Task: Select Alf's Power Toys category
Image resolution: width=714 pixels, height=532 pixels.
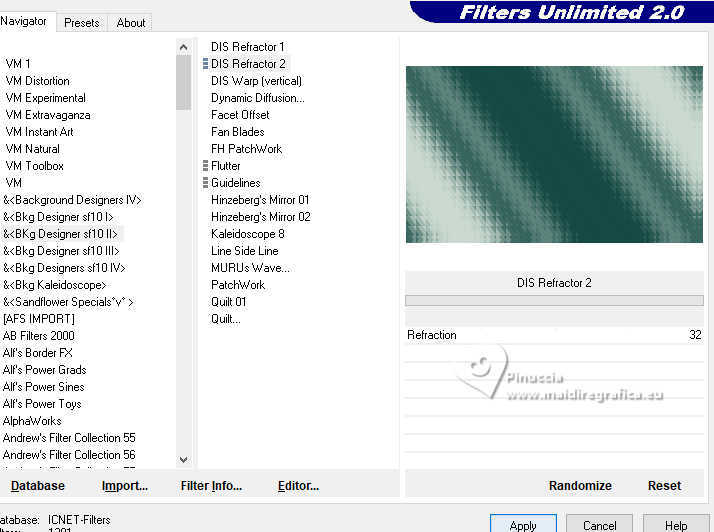Action: (x=42, y=404)
